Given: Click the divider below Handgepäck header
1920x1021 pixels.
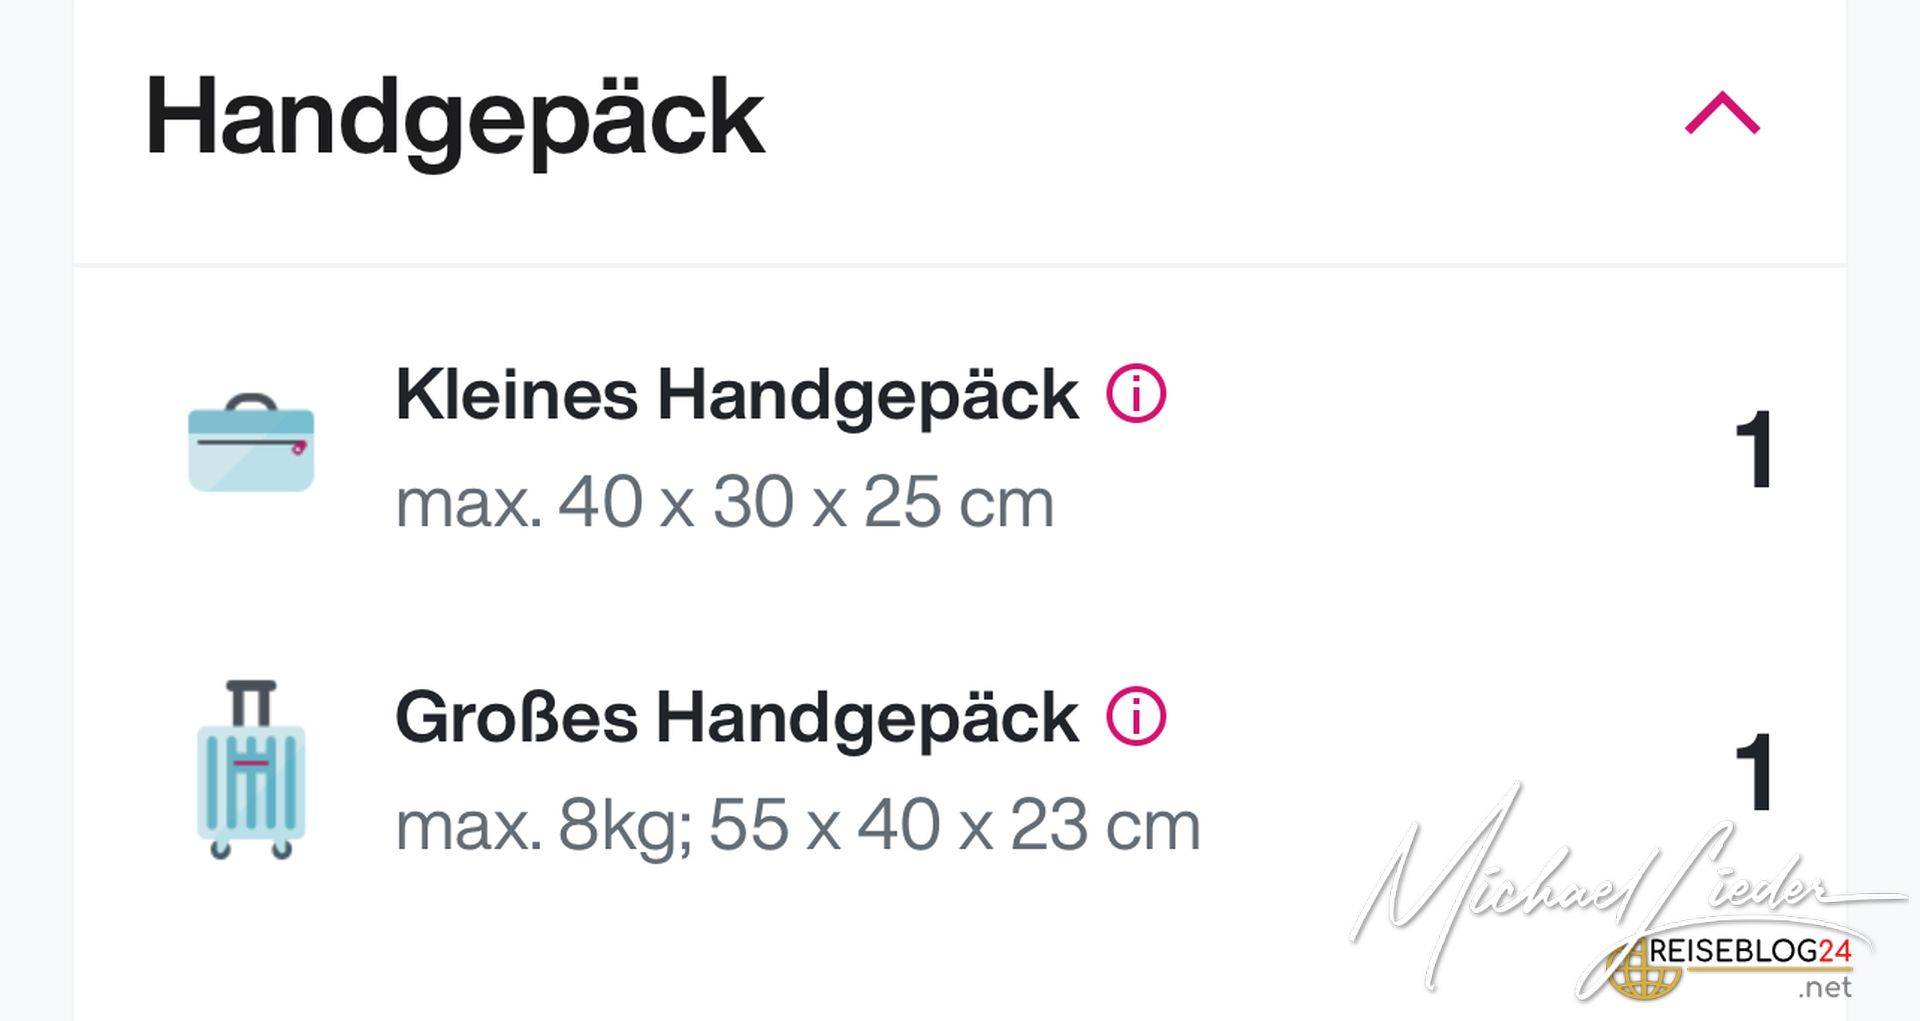Looking at the screenshot, I should point(959,265).
